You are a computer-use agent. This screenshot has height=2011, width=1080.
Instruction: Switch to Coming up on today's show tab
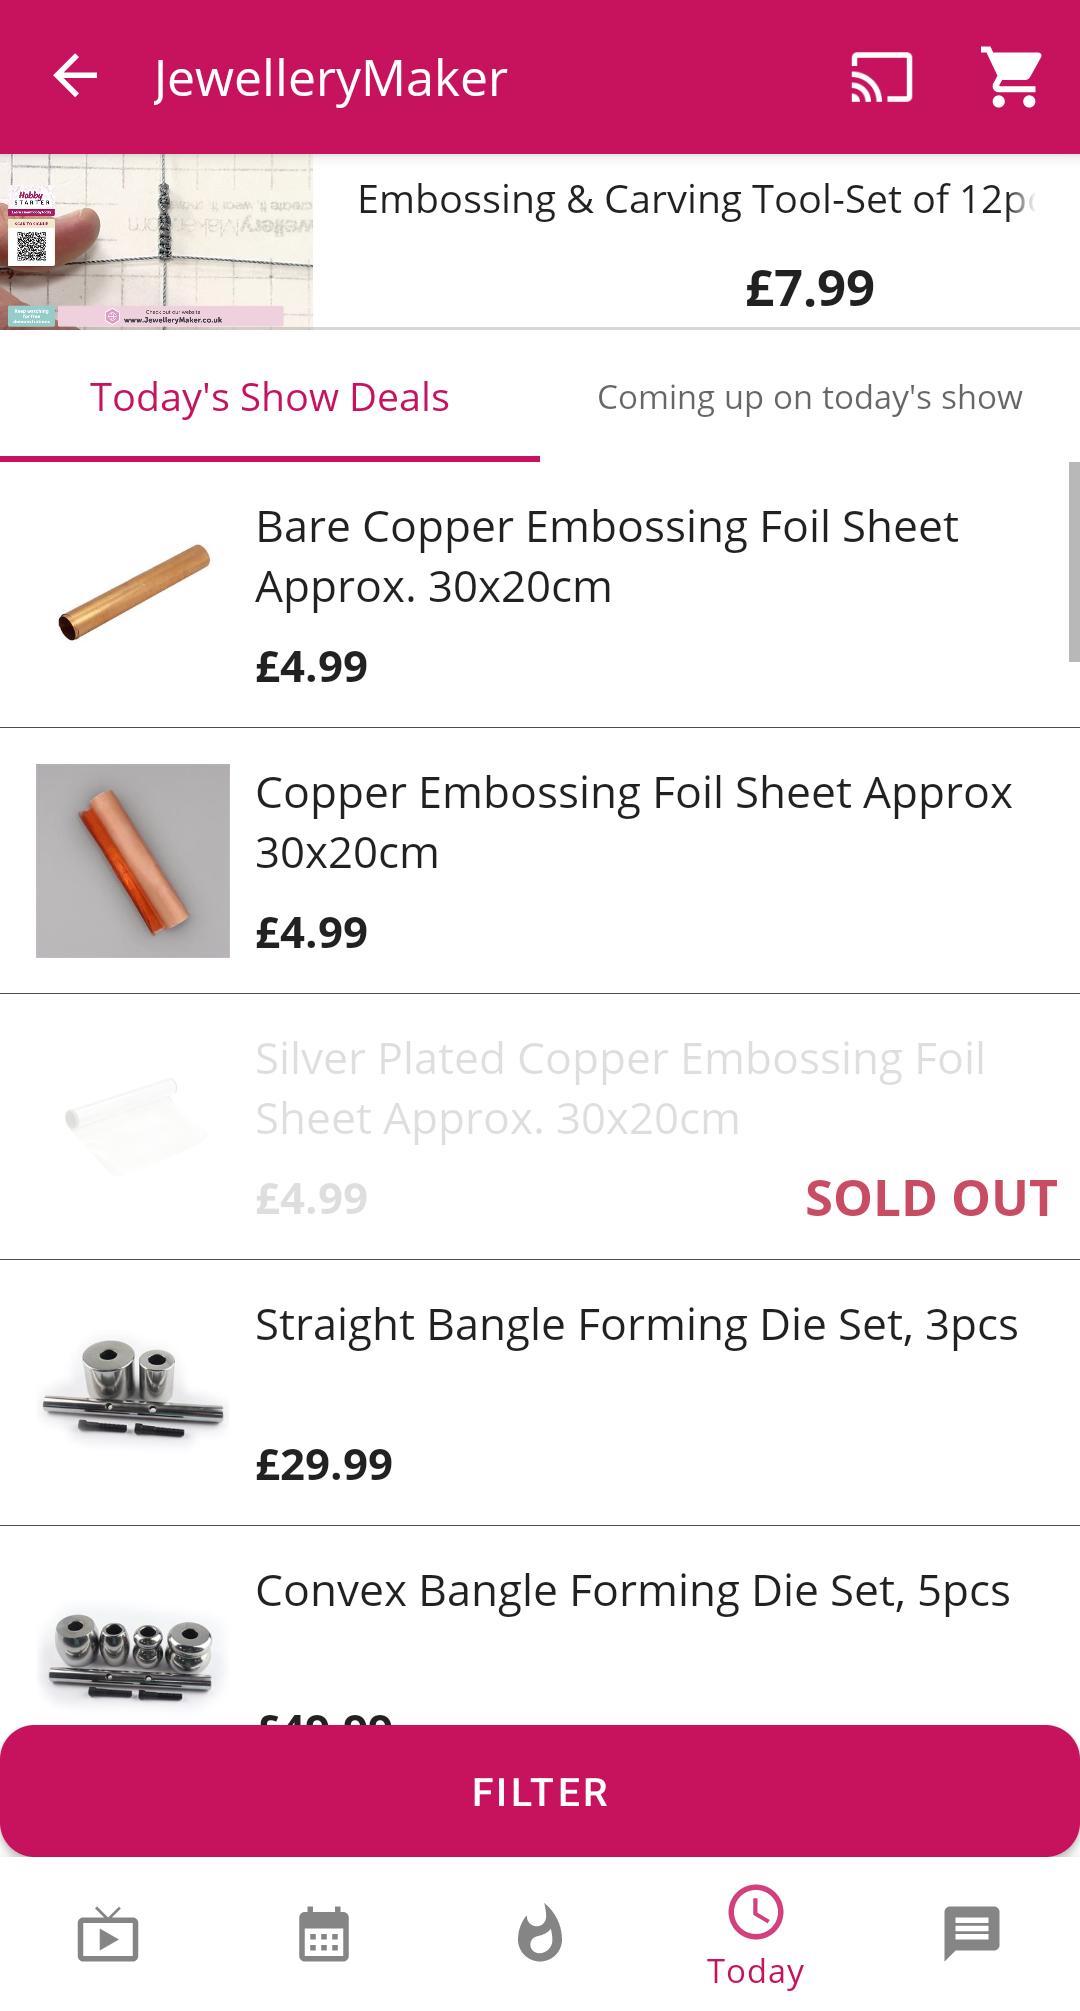click(810, 397)
